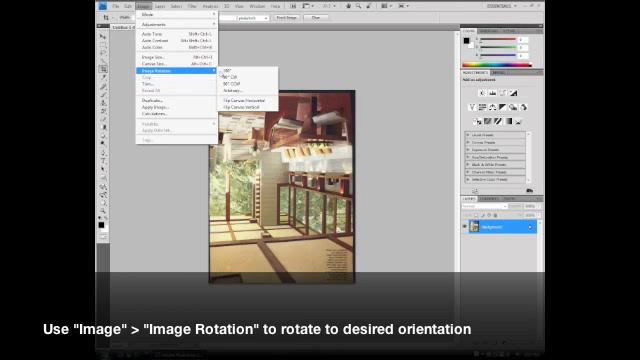Select the Crop tool in toolbox
The height and width of the screenshot is (360, 640).
[103, 69]
